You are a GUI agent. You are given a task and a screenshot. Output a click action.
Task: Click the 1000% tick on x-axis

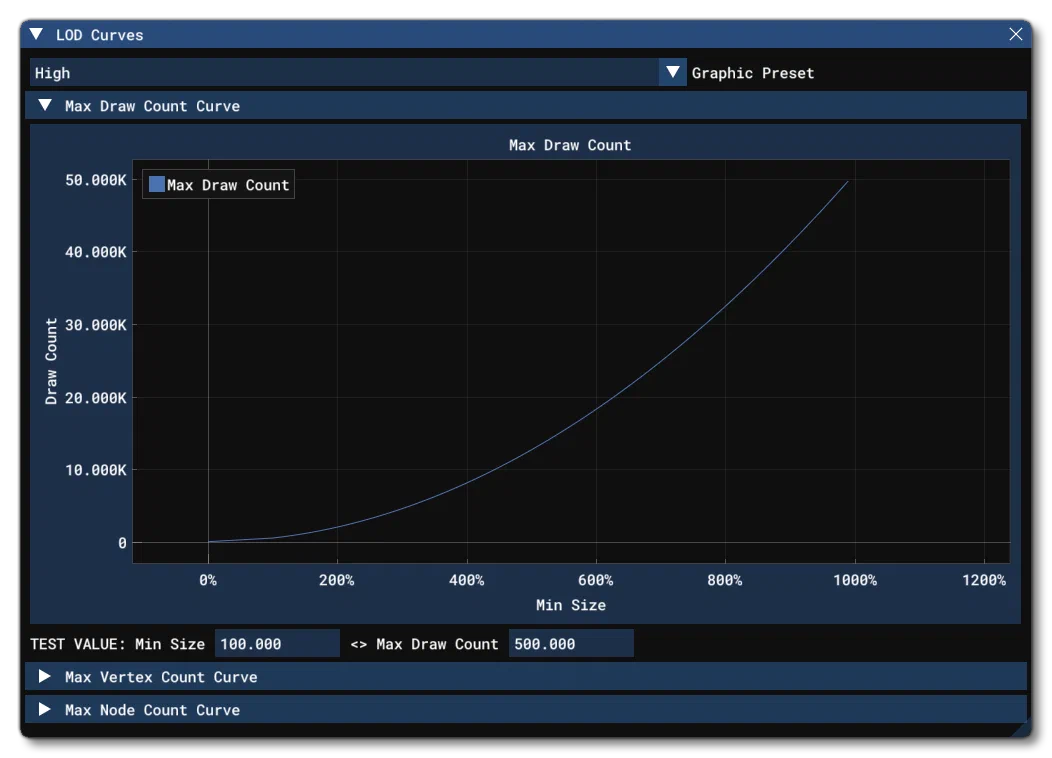point(855,580)
